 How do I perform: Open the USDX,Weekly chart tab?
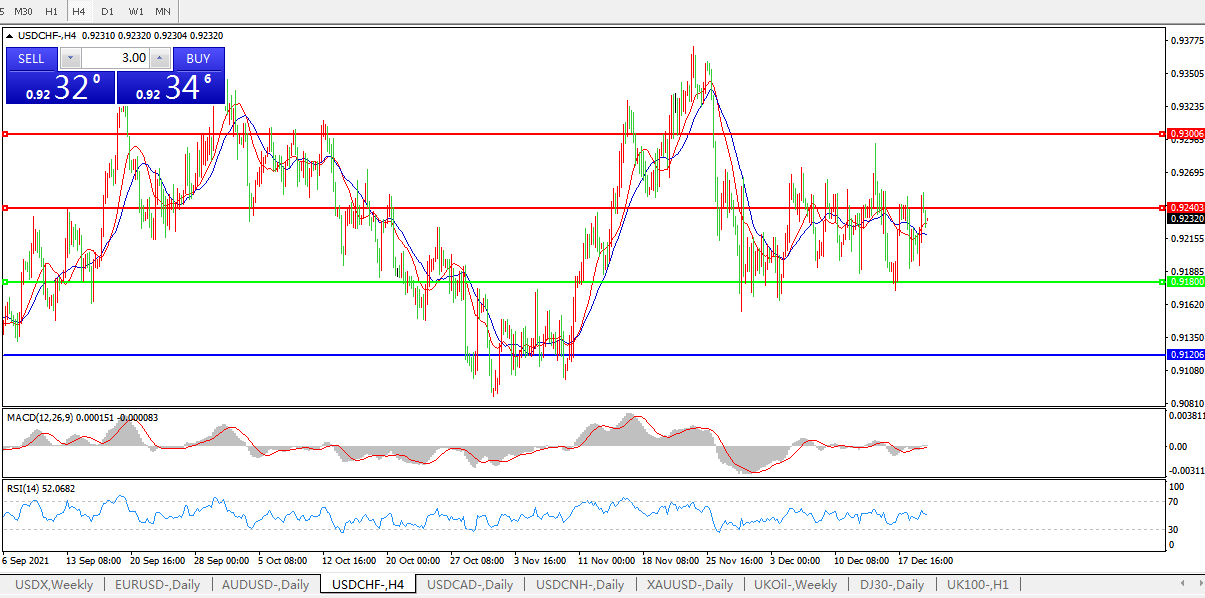click(53, 584)
